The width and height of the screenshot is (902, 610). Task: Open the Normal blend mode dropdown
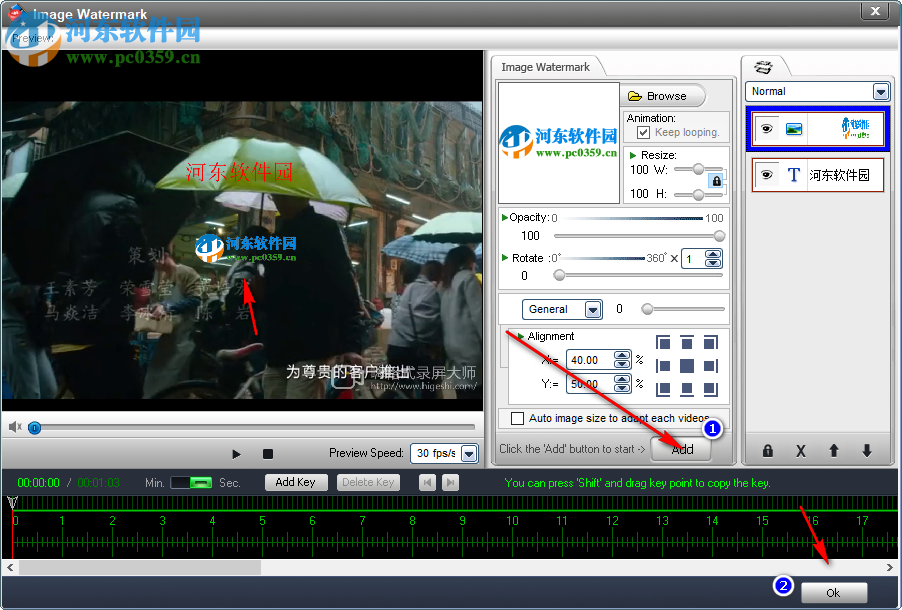click(880, 91)
